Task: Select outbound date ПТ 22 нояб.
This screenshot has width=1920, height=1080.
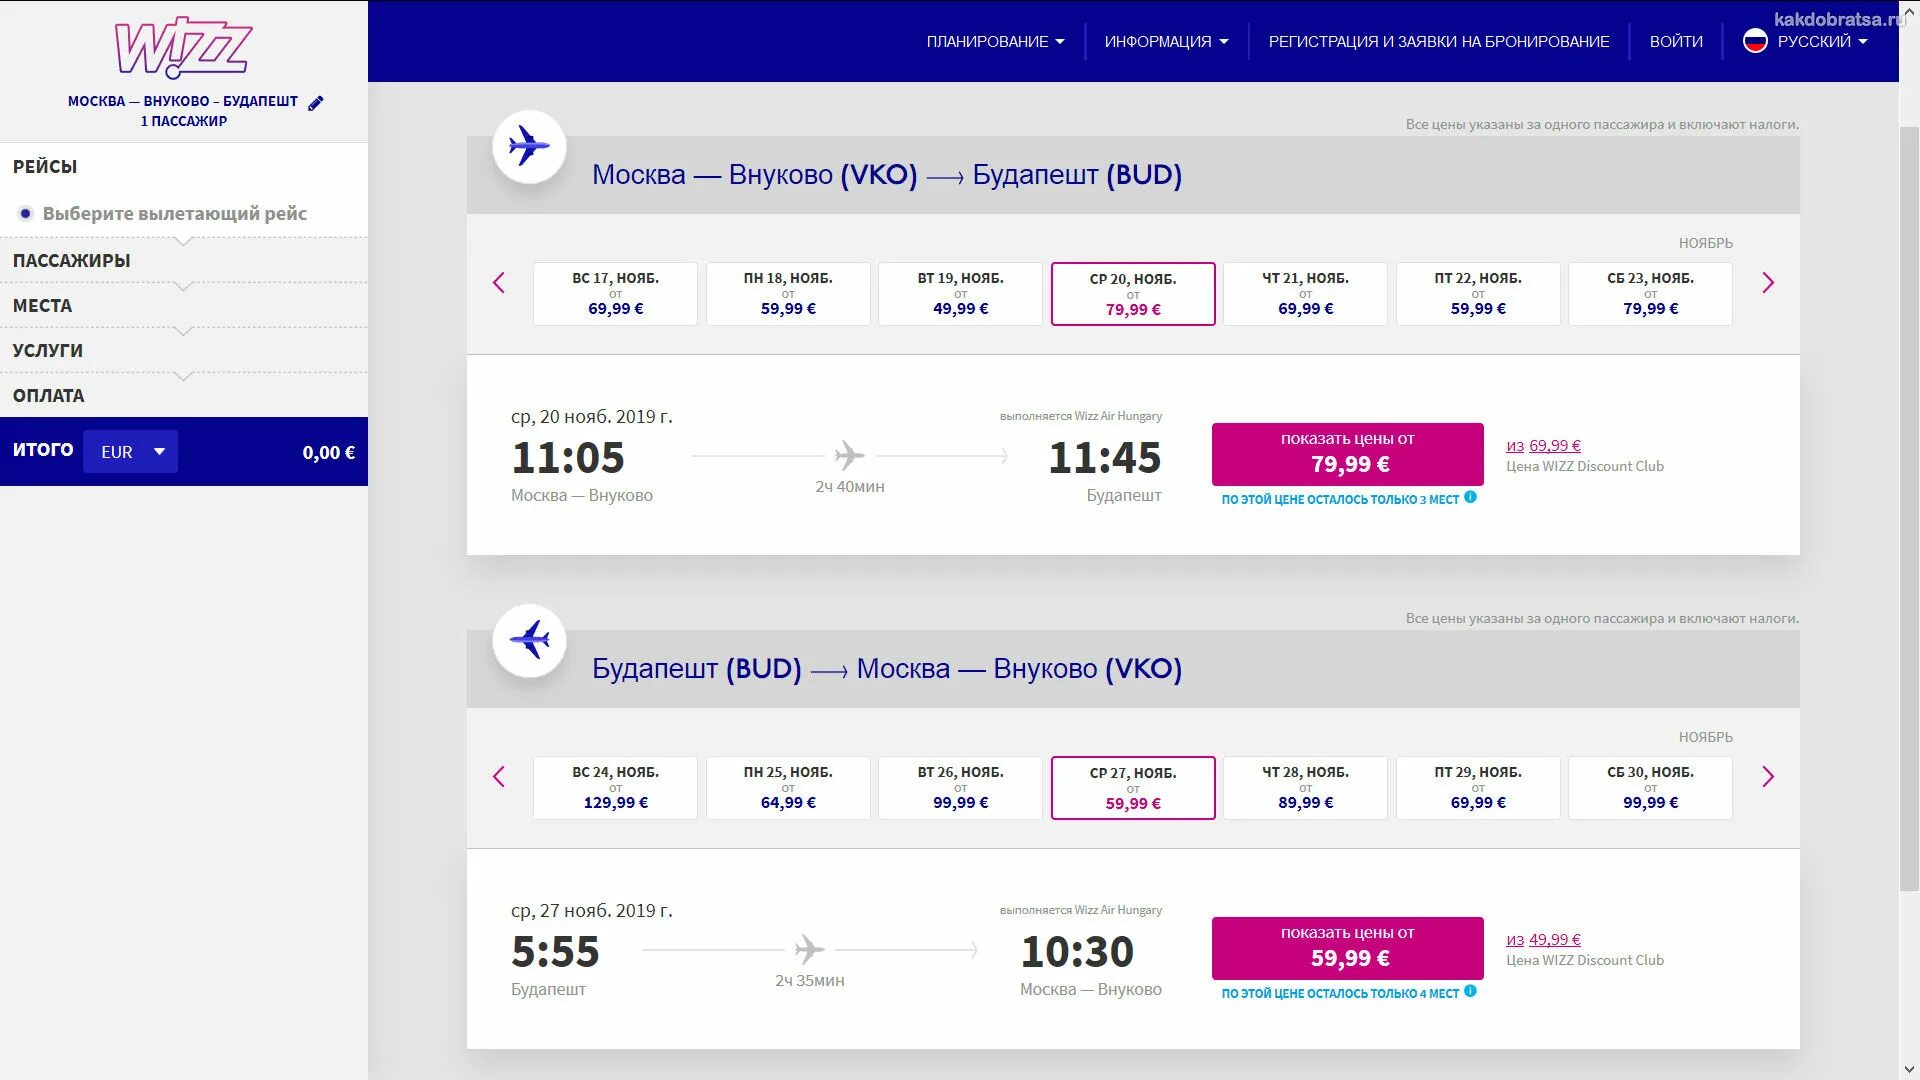Action: [x=1478, y=294]
